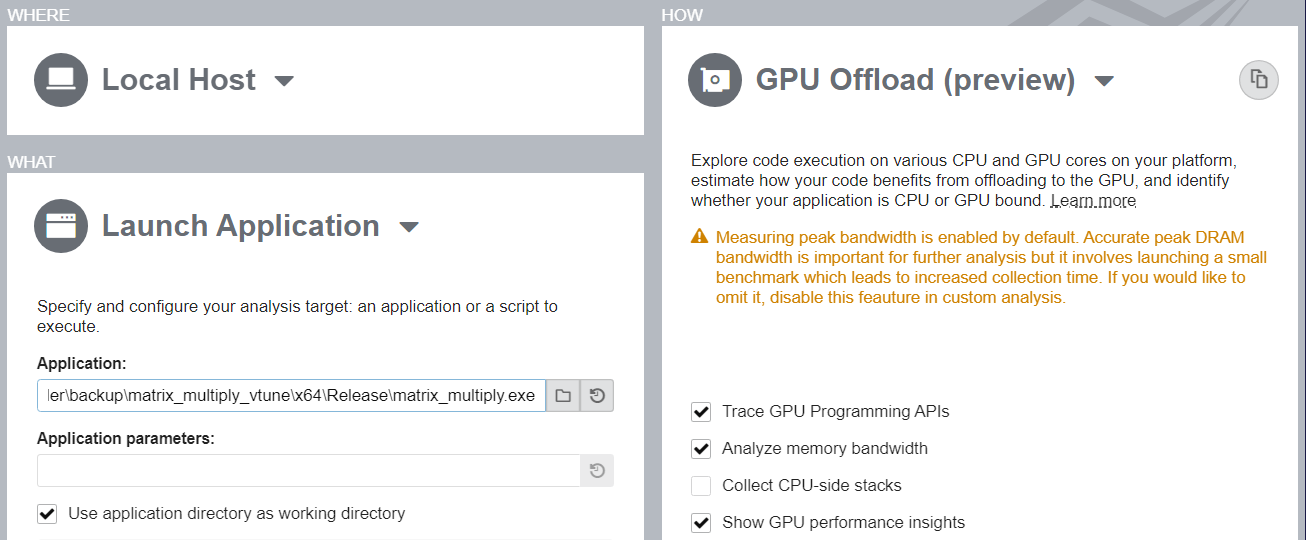Uncheck Use application directory as working directory

coord(47,514)
